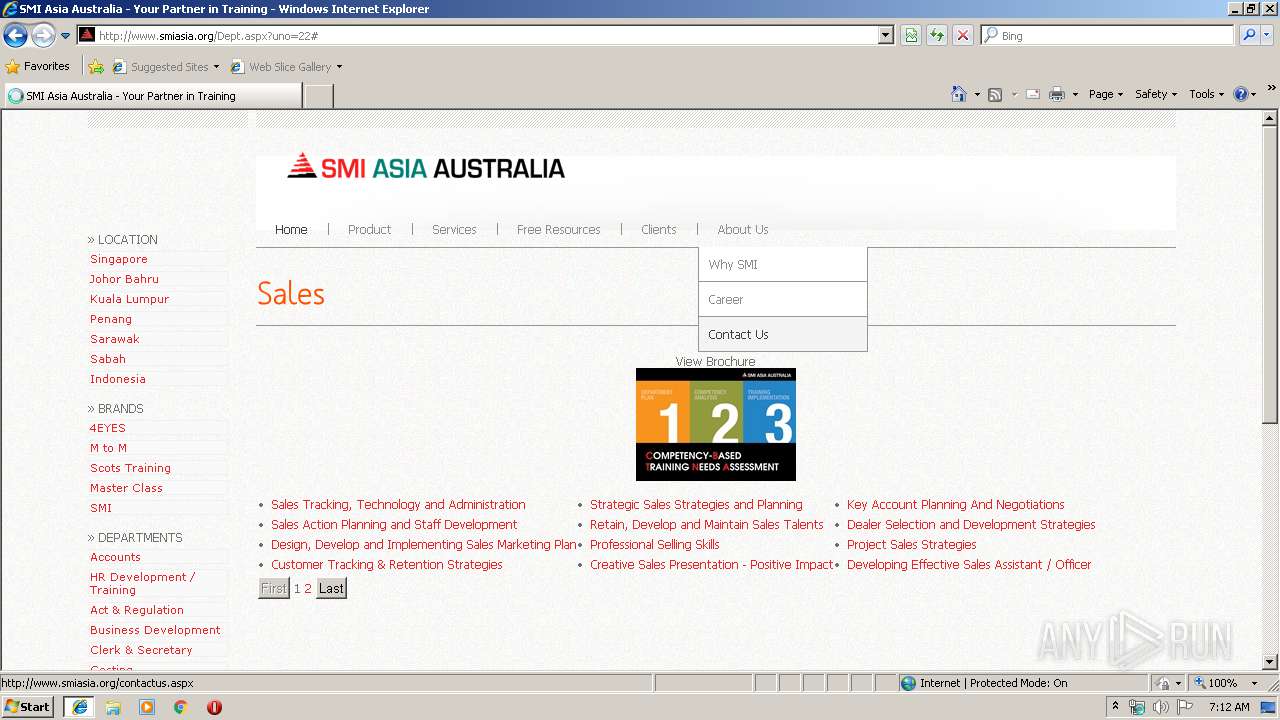Open Bing search provider dropdown arrow
The height and width of the screenshot is (720, 1280).
click(1268, 35)
